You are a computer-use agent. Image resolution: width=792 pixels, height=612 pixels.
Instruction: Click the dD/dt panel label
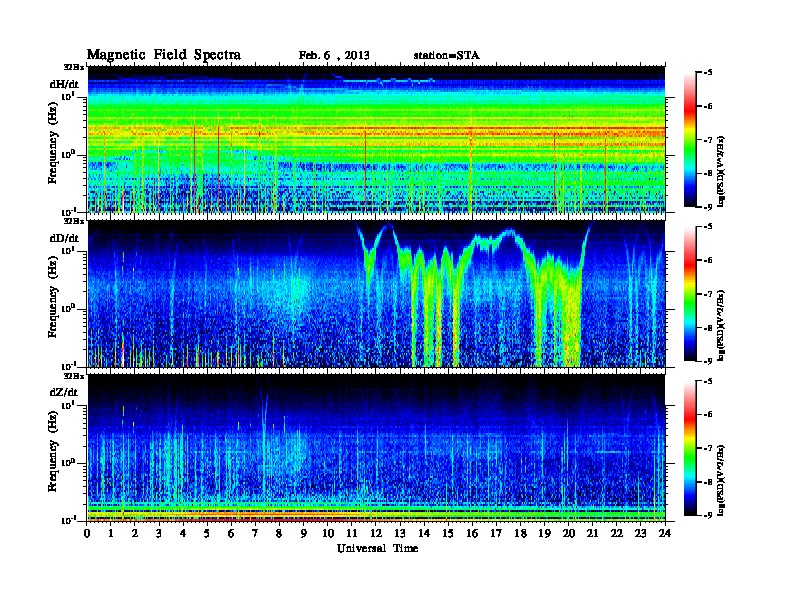click(x=64, y=238)
